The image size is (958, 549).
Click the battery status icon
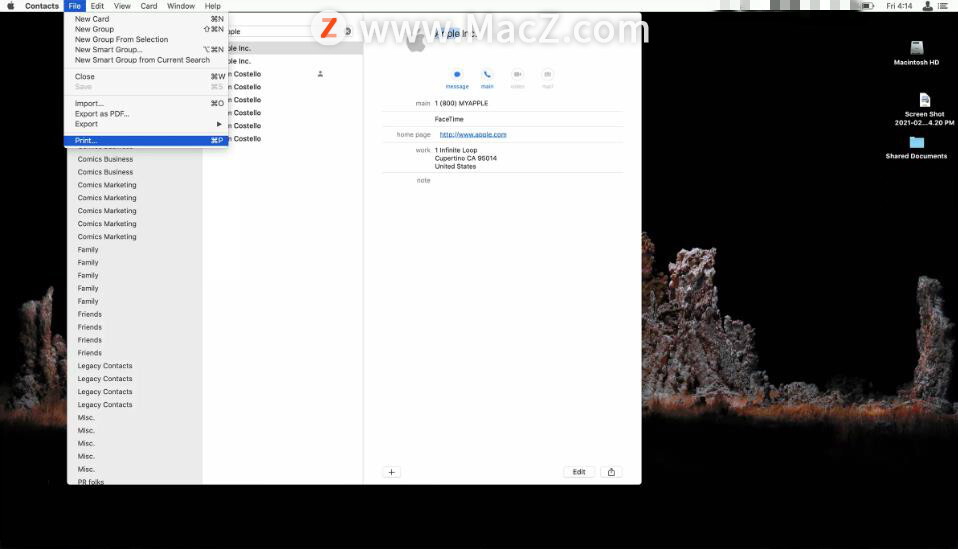tap(867, 6)
